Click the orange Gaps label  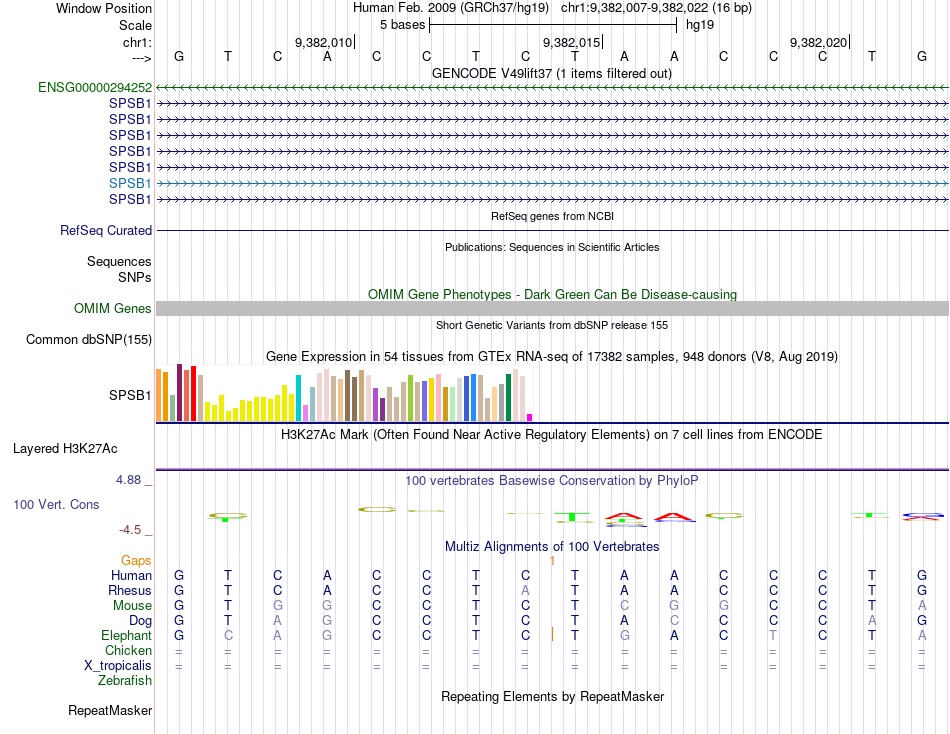point(136,561)
